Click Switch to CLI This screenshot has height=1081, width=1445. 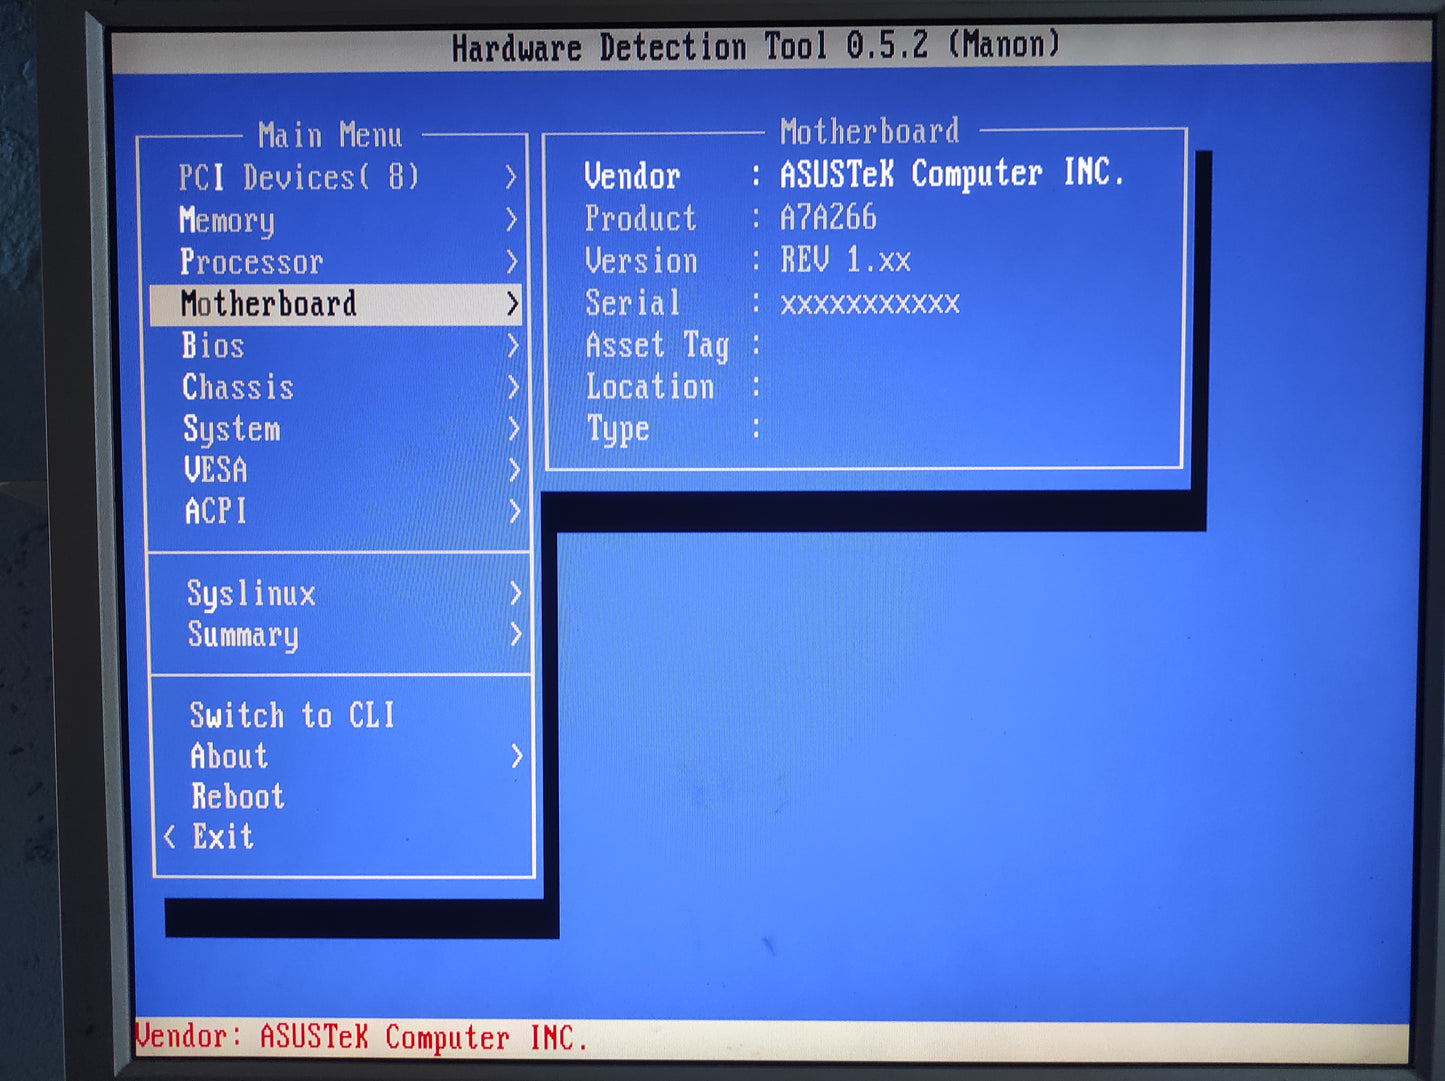pos(292,715)
